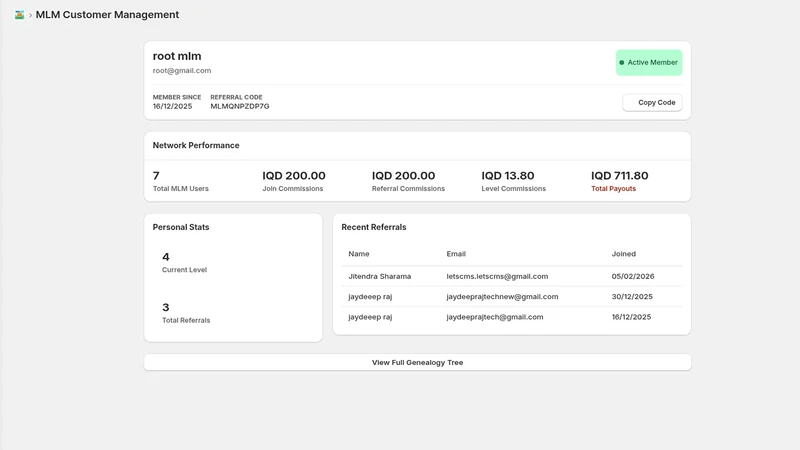Copy the referral code with Copy Code
Viewport: 800px width, 450px height.
coord(652,103)
